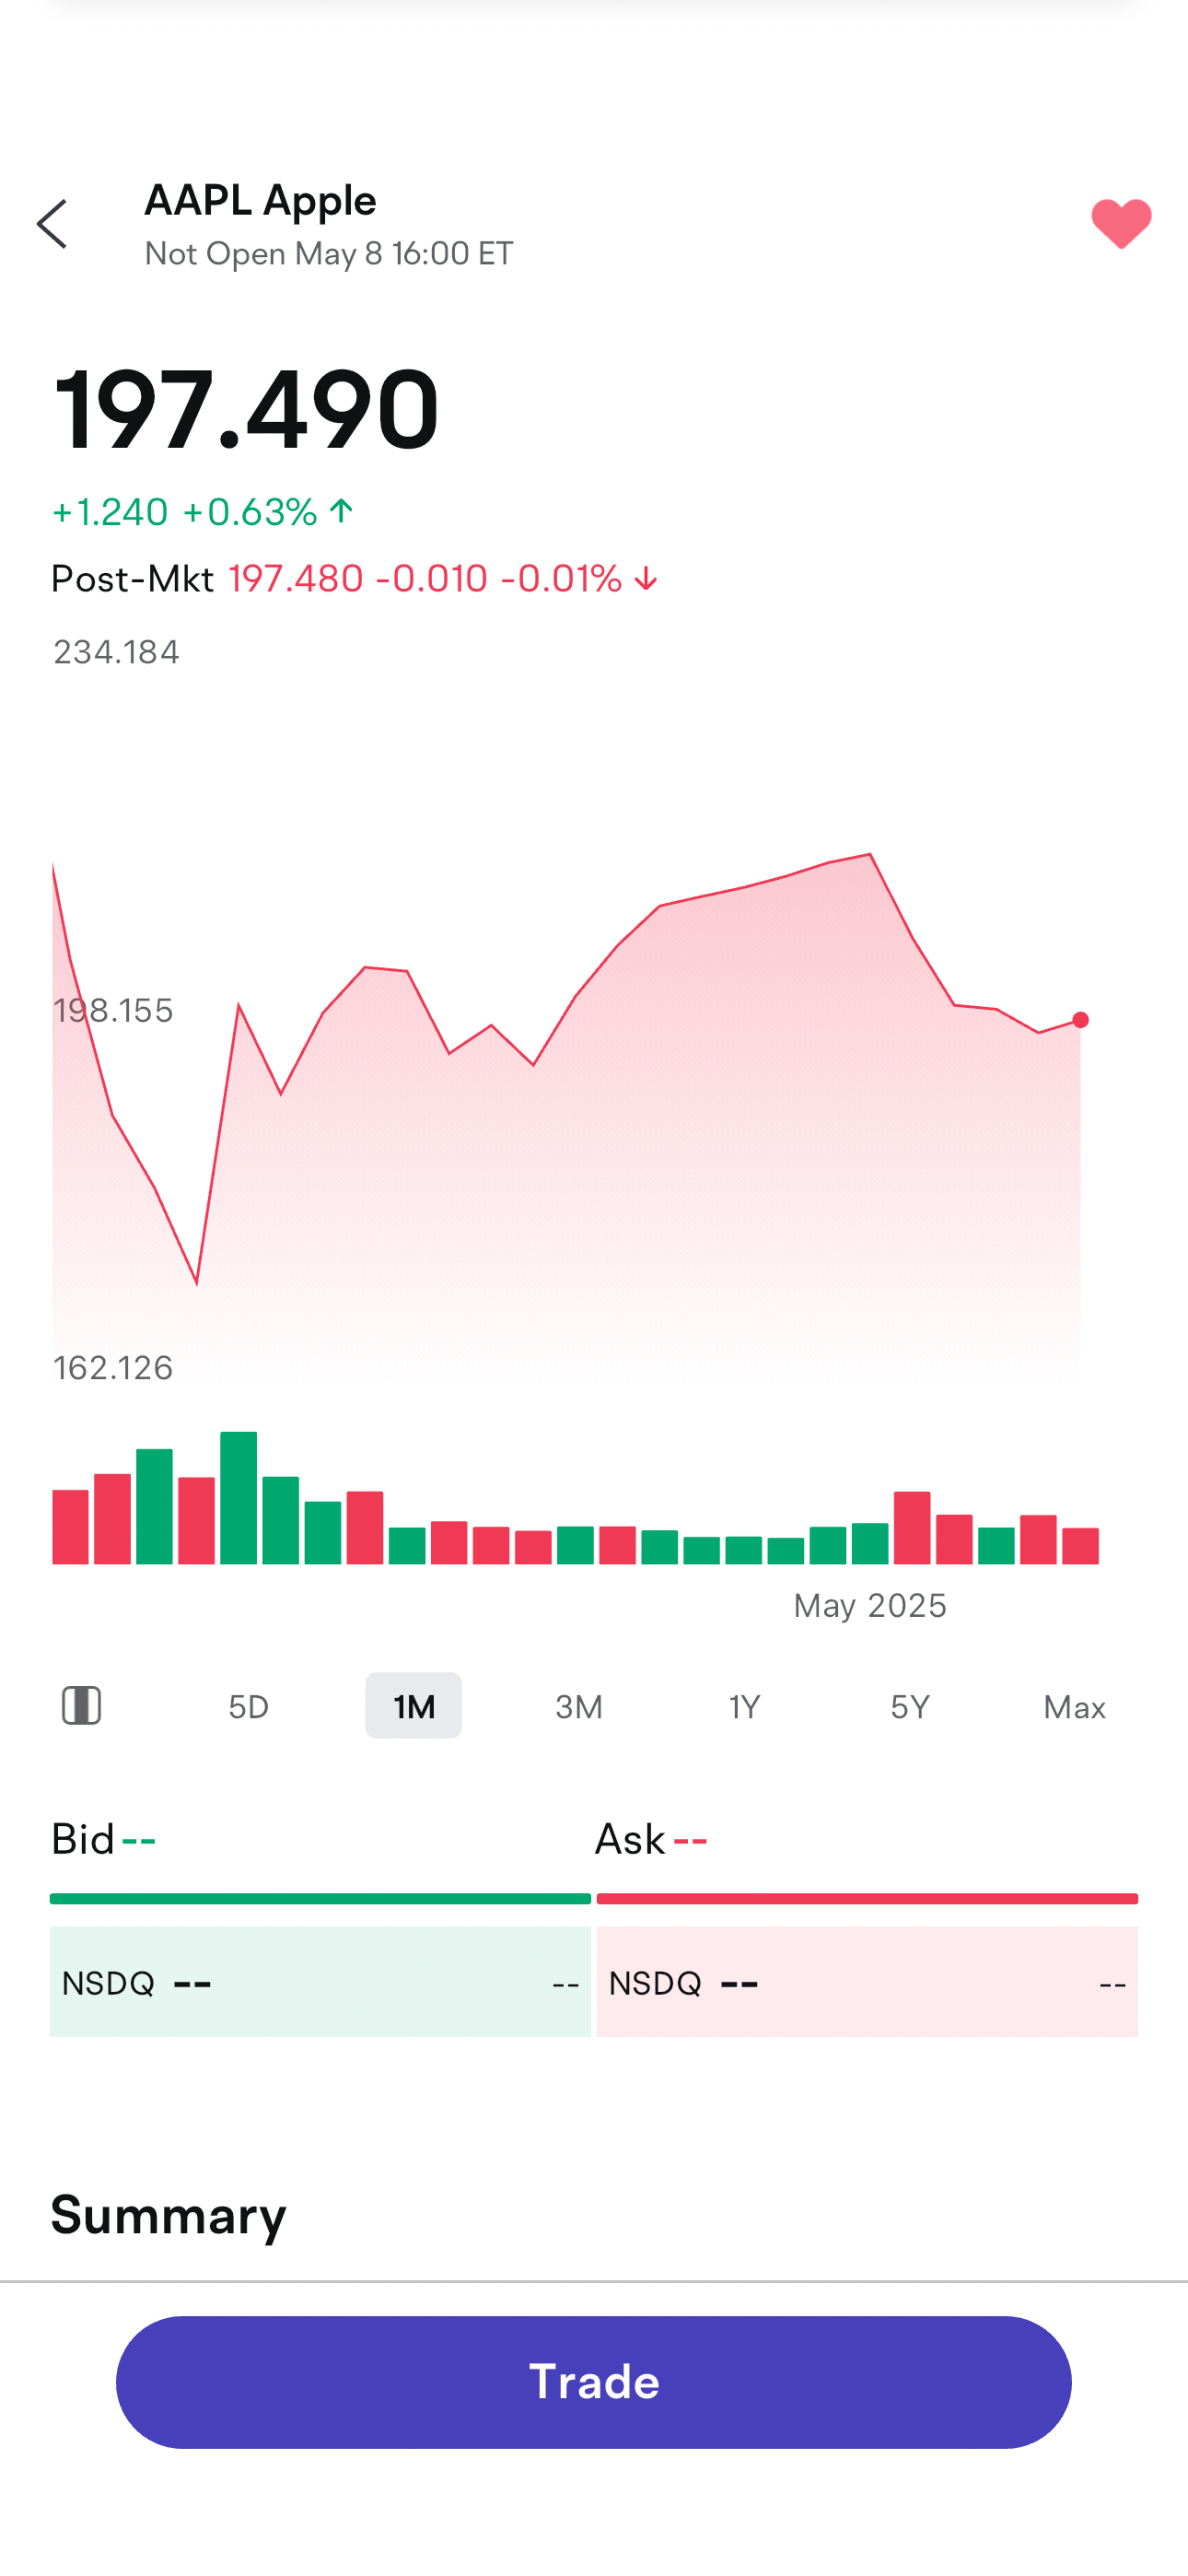Switch to the 3M chart range

pos(579,1706)
